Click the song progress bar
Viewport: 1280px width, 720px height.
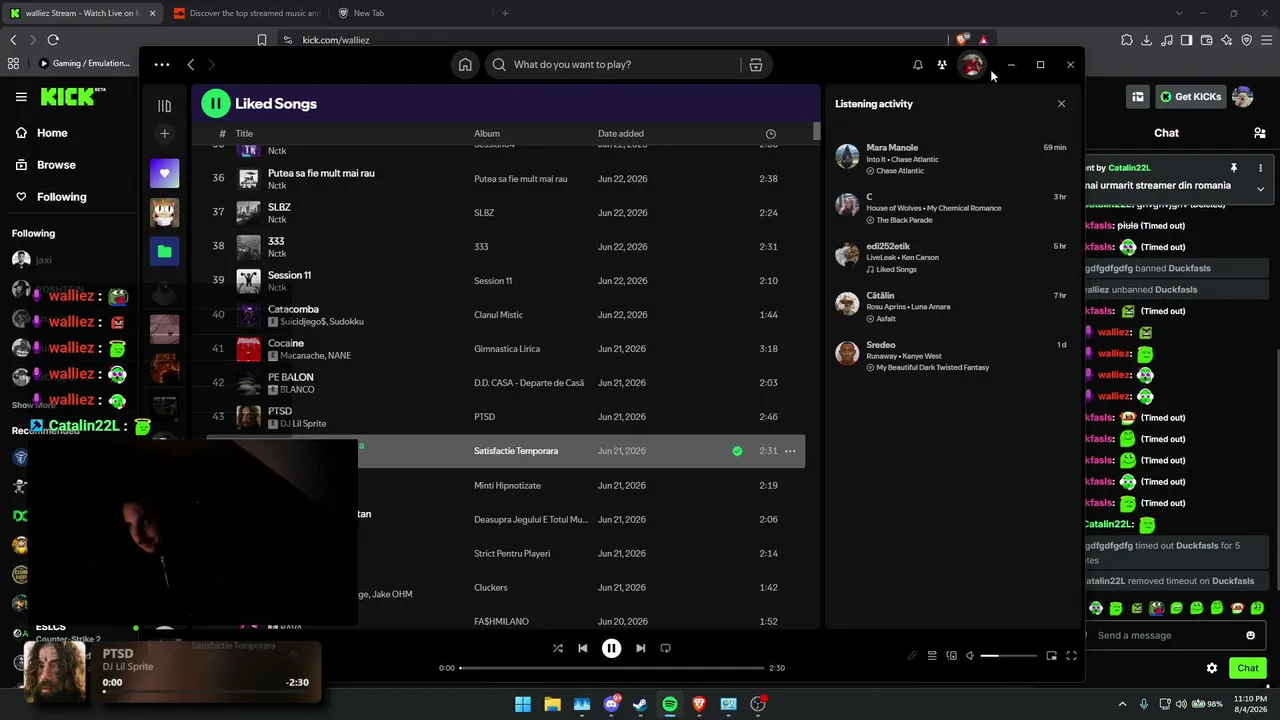point(612,668)
